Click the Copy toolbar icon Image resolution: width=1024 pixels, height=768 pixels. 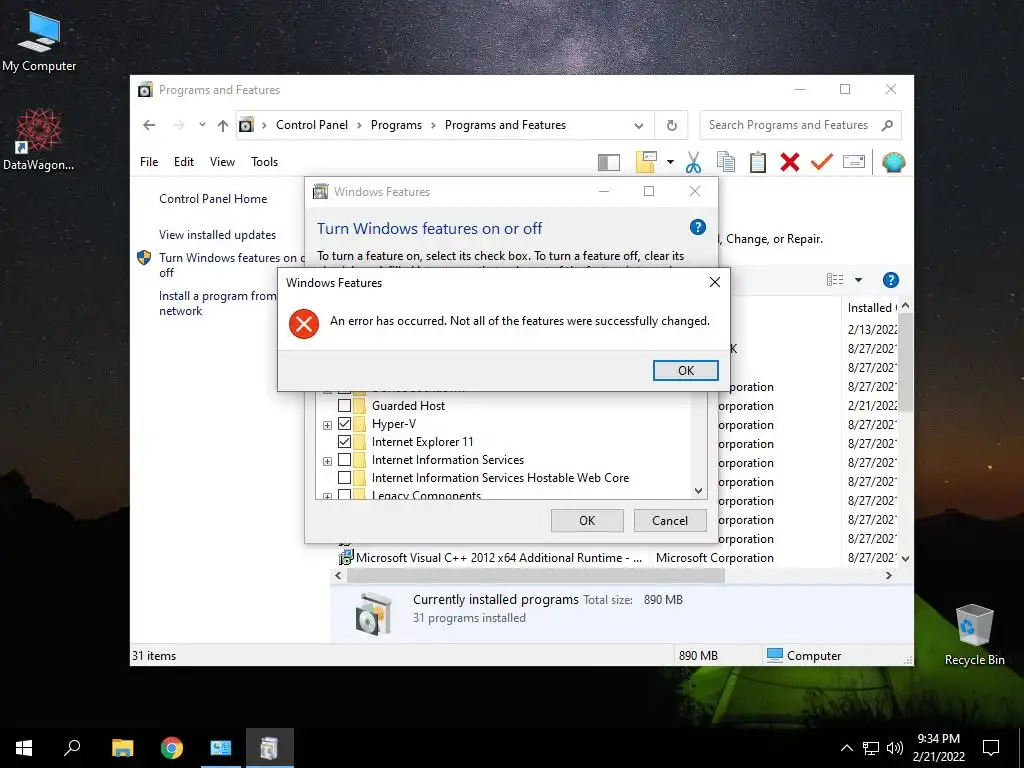726,162
